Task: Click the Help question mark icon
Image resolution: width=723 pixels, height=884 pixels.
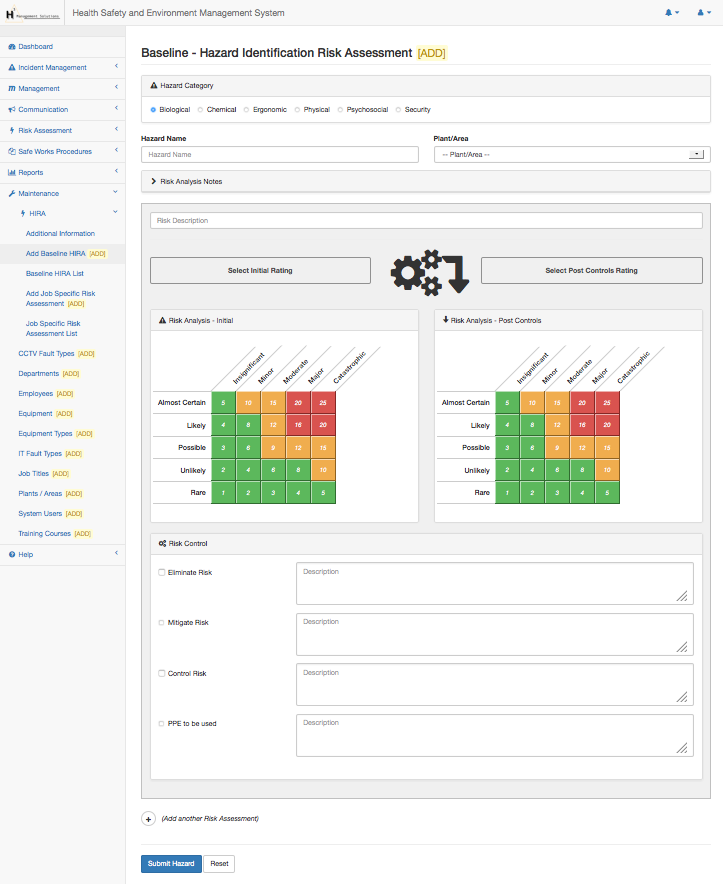Action: (12, 554)
